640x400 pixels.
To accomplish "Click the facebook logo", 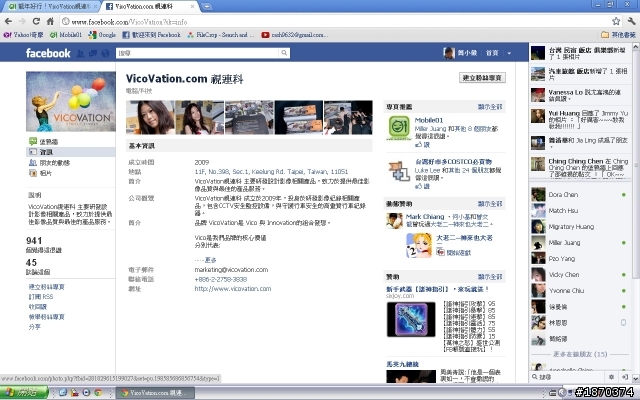I will click(x=48, y=53).
